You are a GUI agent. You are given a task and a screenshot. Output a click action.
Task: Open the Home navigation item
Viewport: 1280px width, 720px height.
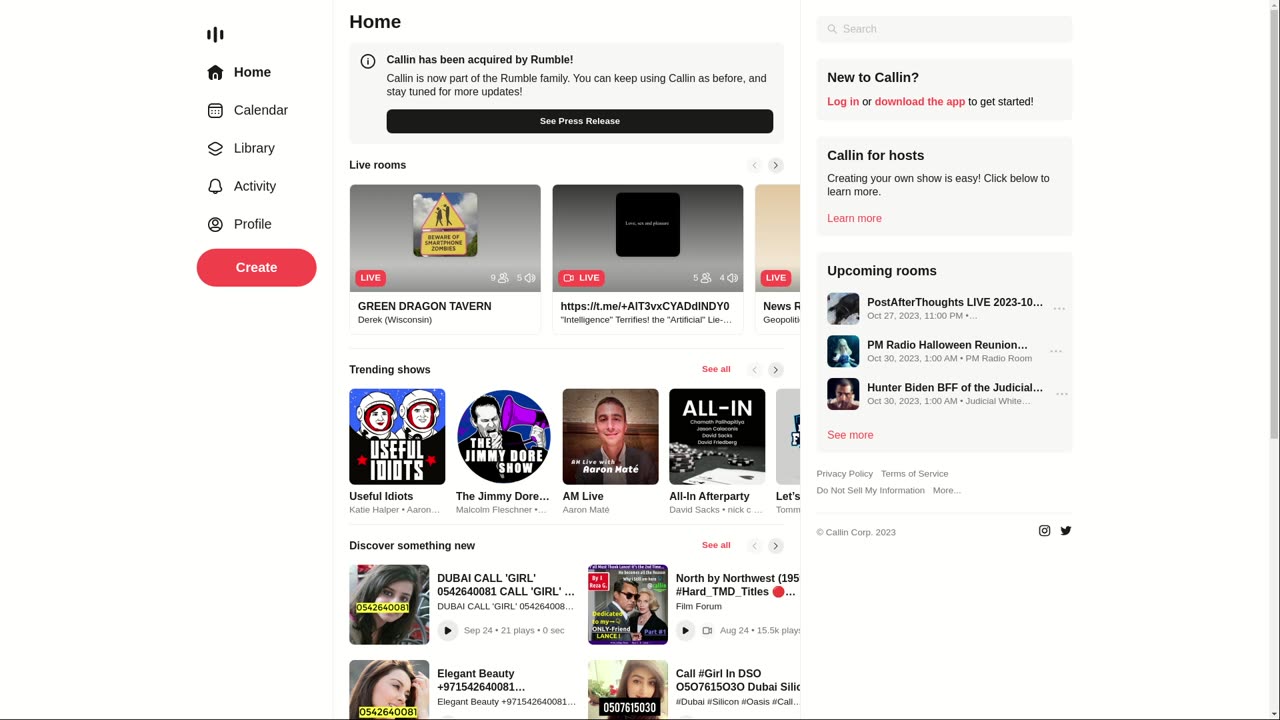click(x=239, y=72)
